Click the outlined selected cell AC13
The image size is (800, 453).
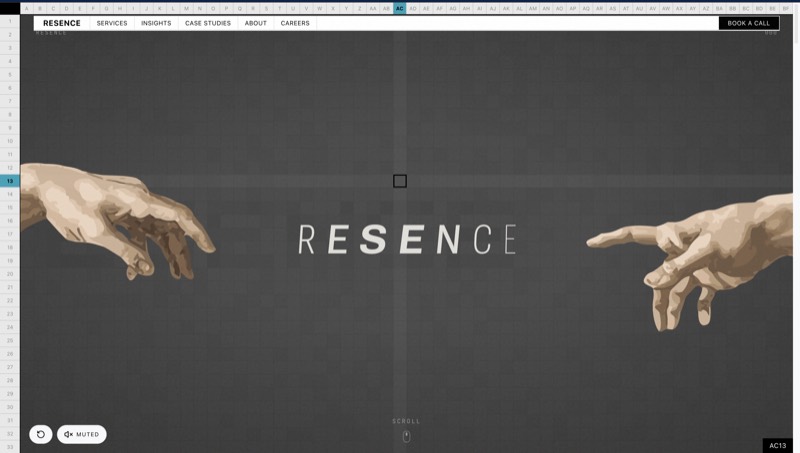[400, 181]
